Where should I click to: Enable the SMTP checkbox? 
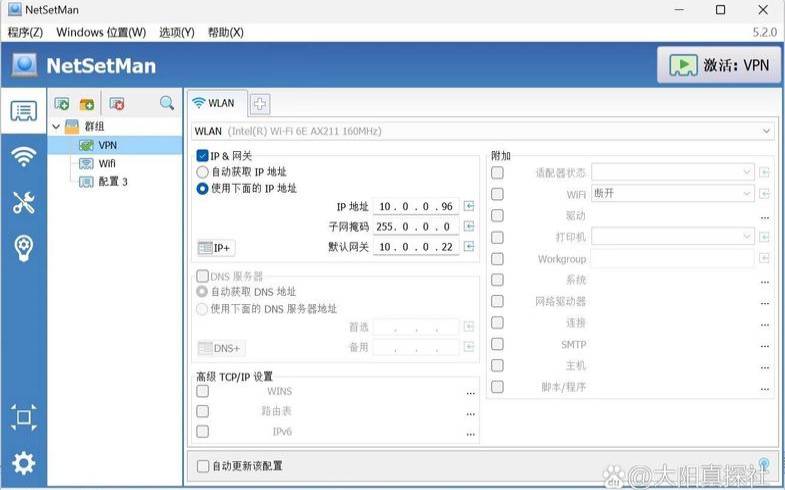tap(497, 344)
